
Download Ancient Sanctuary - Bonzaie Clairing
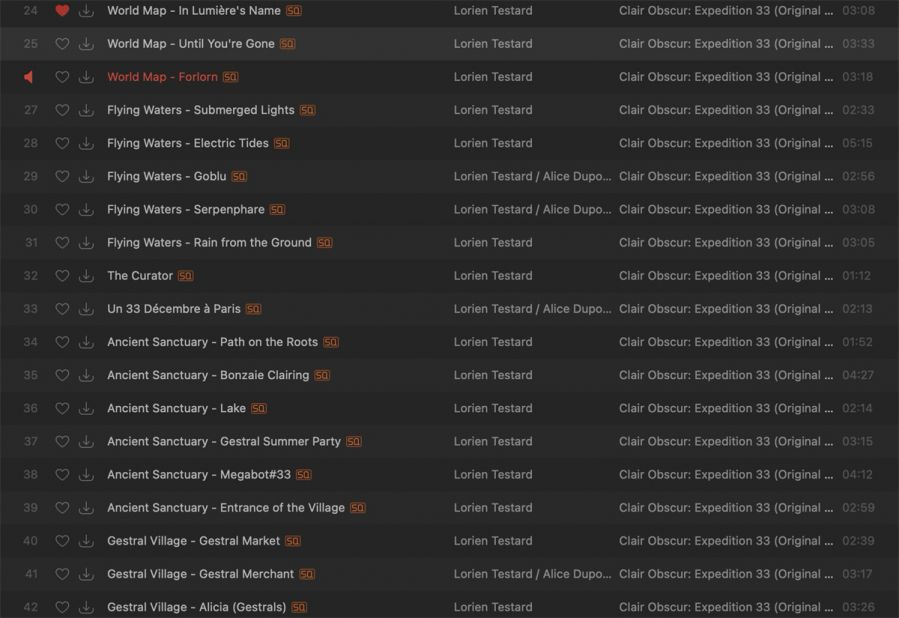click(86, 376)
